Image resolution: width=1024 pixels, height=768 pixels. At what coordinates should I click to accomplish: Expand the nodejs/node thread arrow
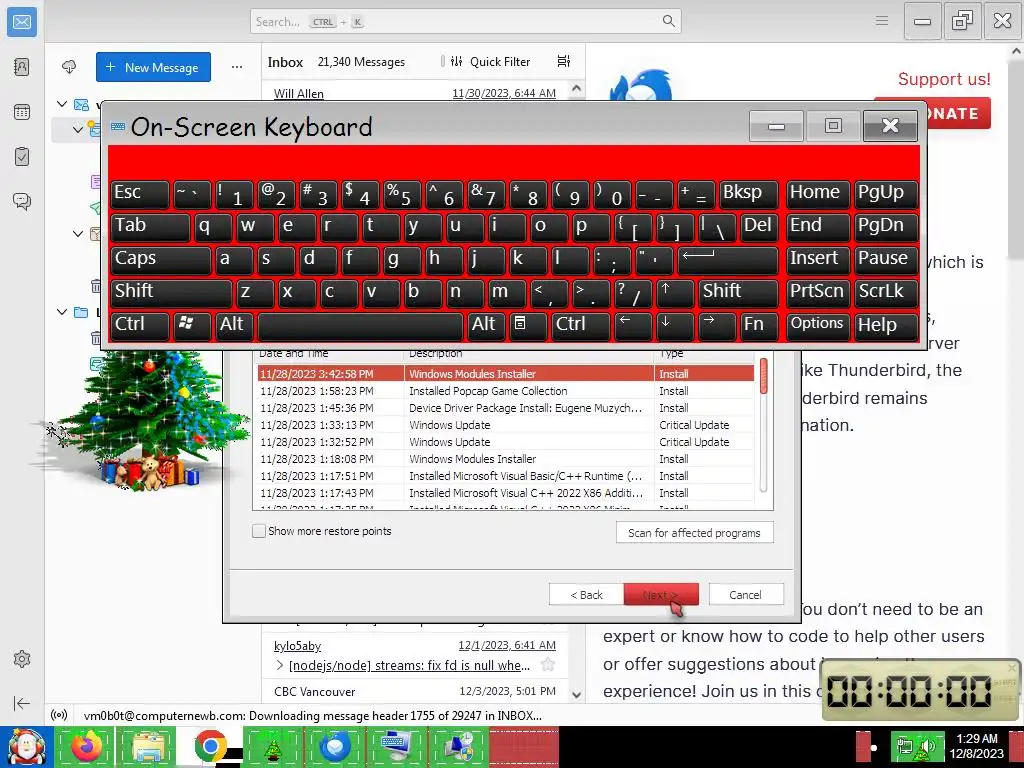pos(280,665)
